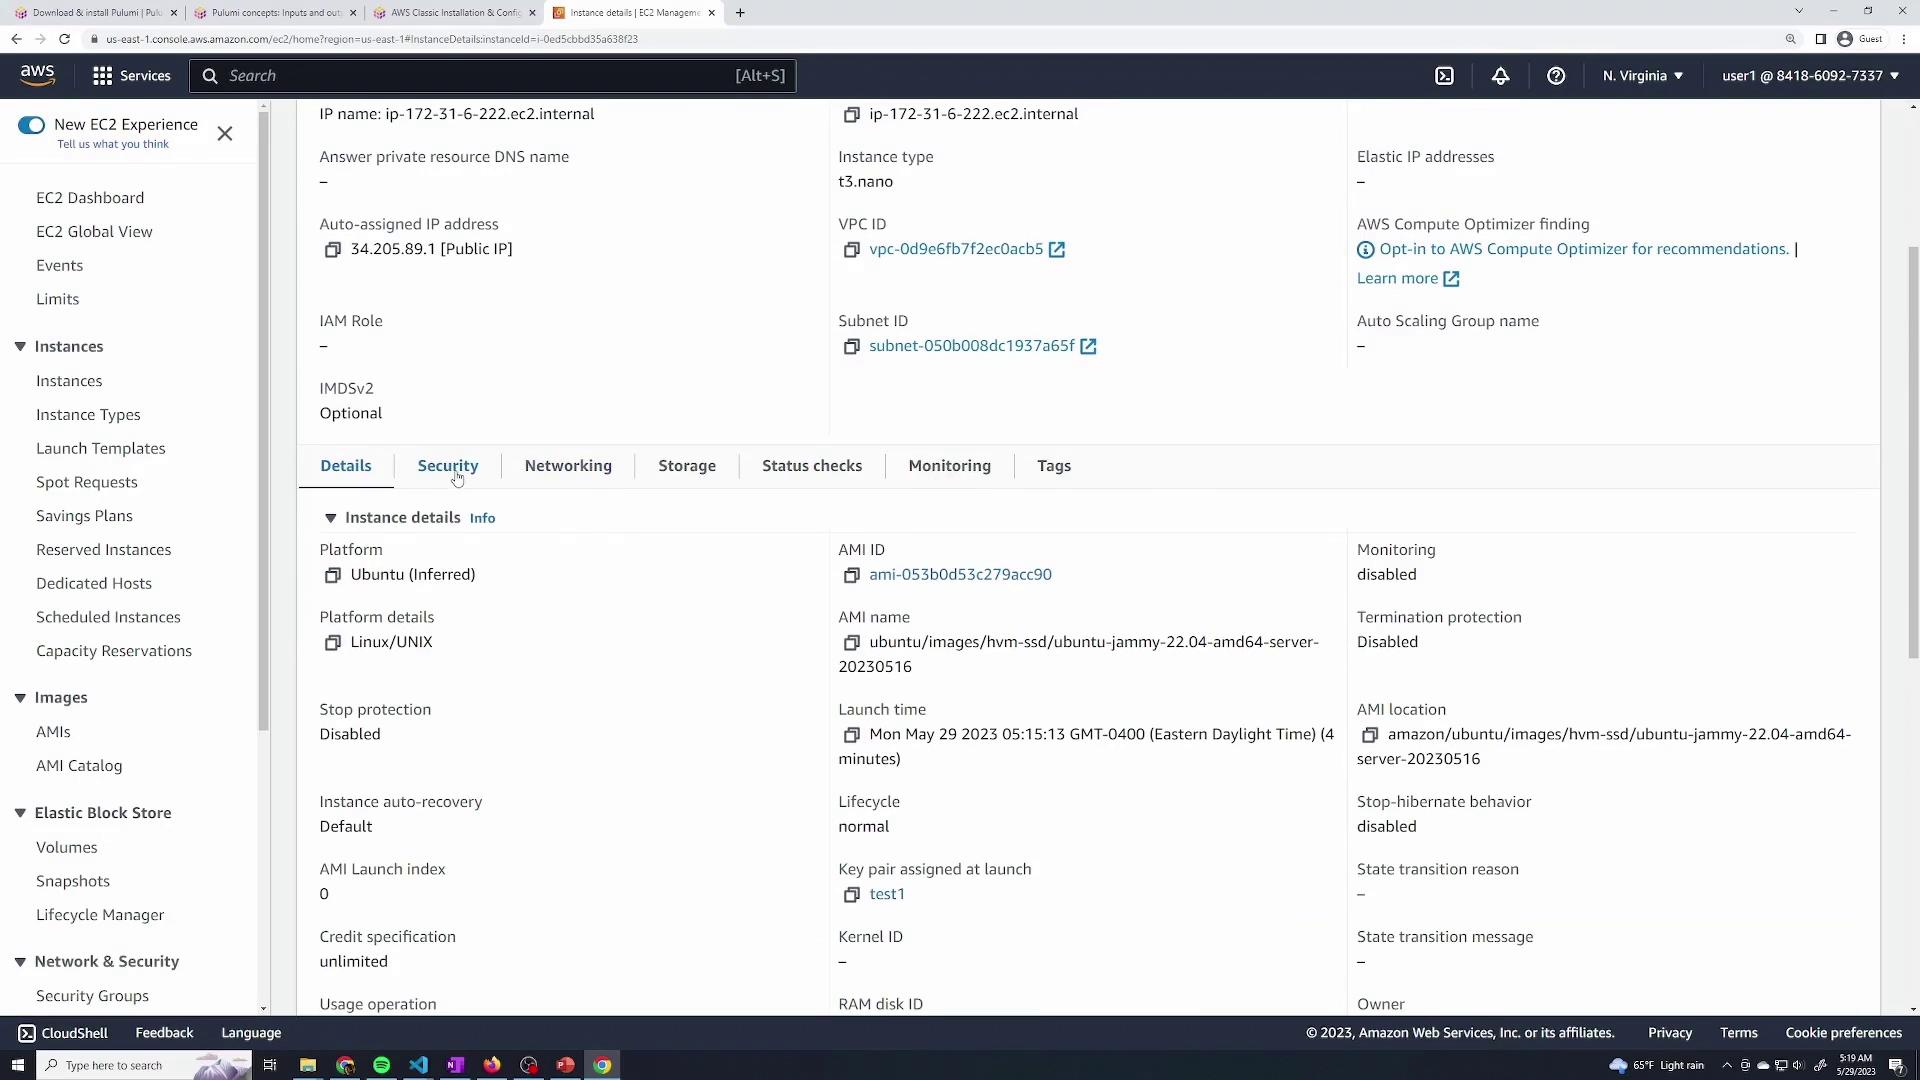Viewport: 1920px width, 1080px height.
Task: Open the notifications bell icon
Action: pyautogui.click(x=1500, y=76)
